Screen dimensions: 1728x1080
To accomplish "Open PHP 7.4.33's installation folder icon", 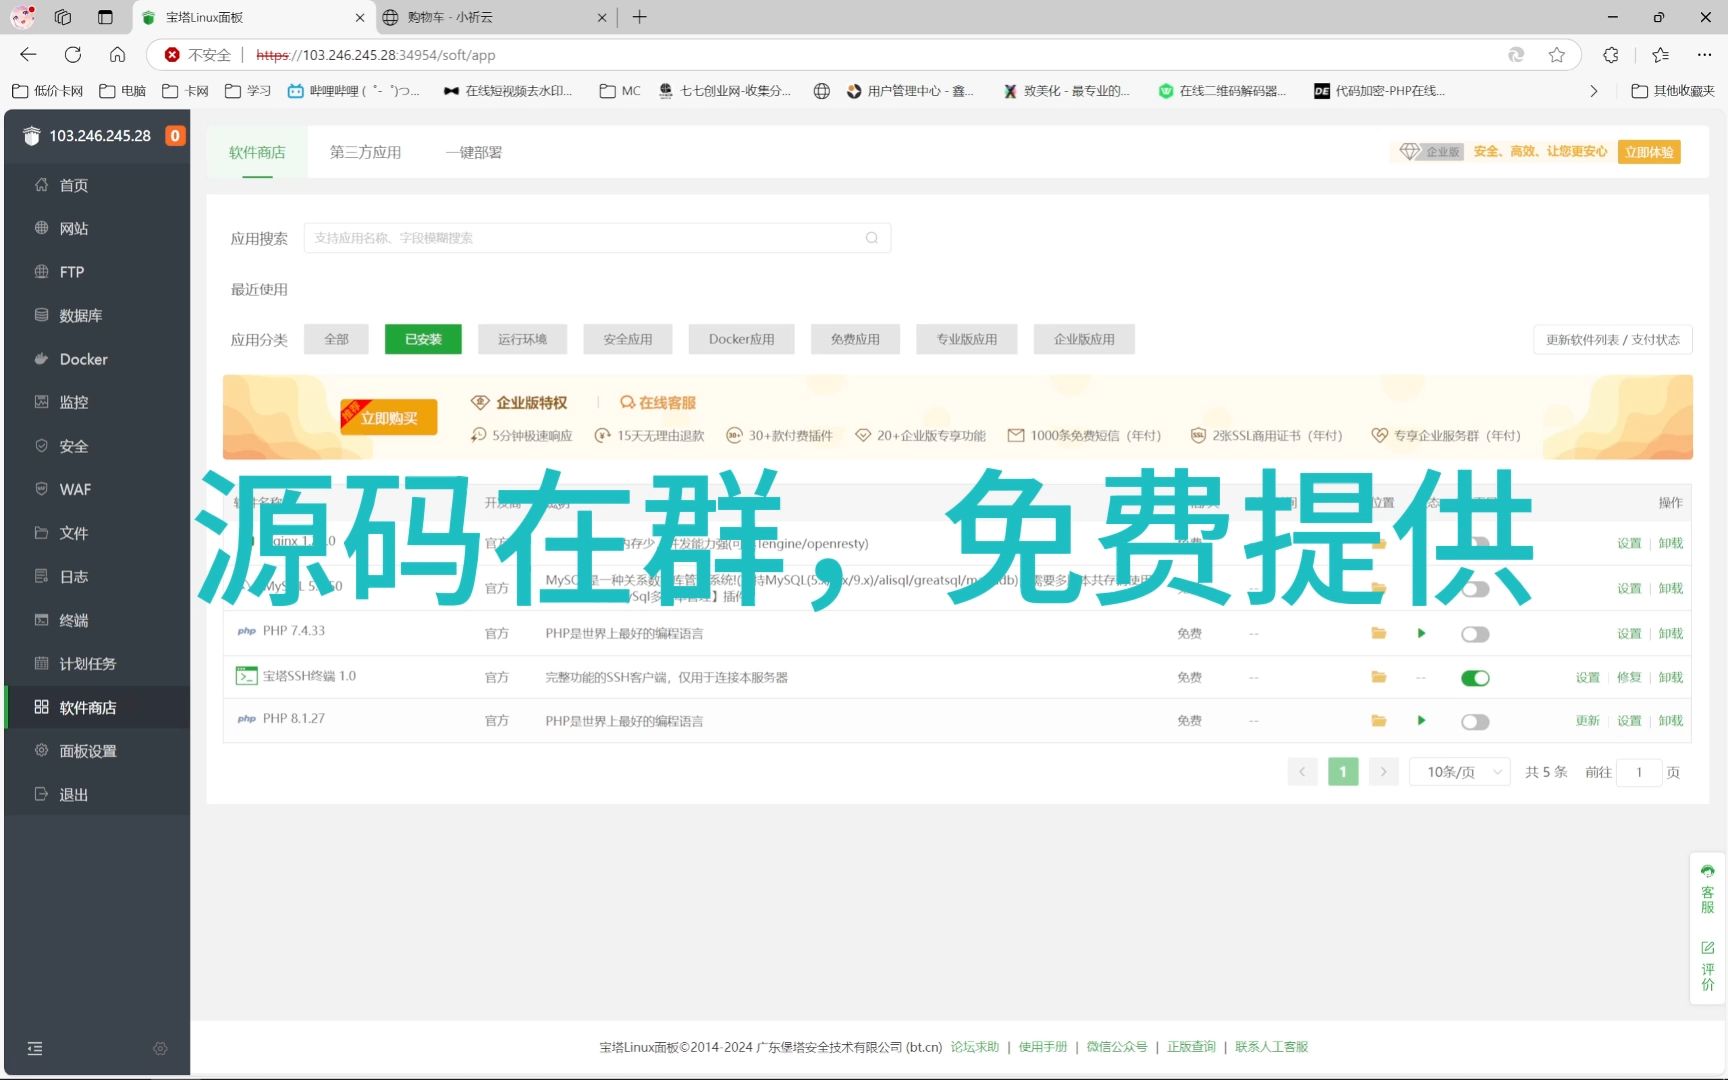I will [x=1379, y=633].
